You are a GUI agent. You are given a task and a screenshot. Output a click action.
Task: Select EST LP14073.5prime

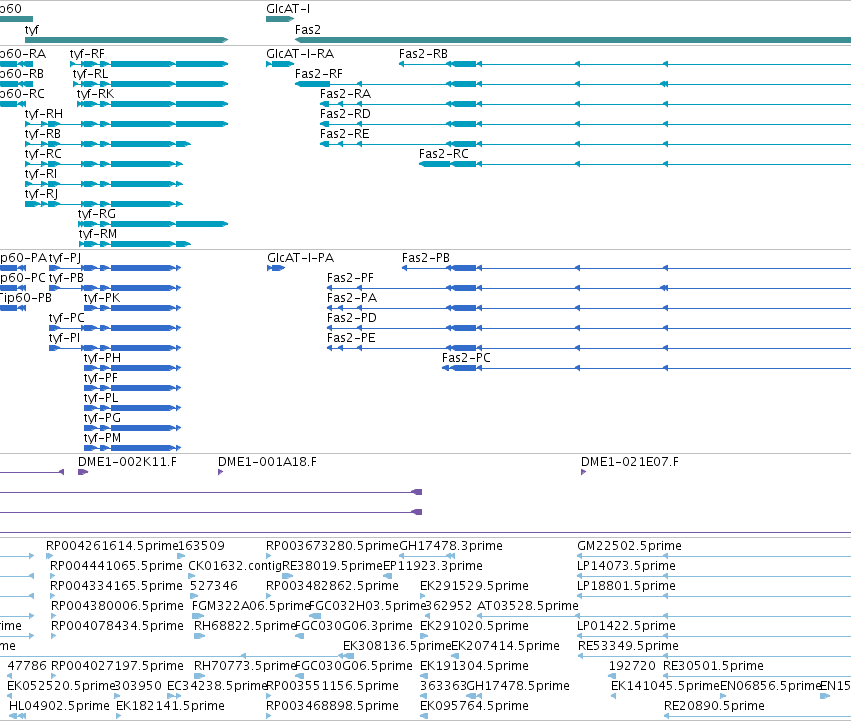(714, 576)
